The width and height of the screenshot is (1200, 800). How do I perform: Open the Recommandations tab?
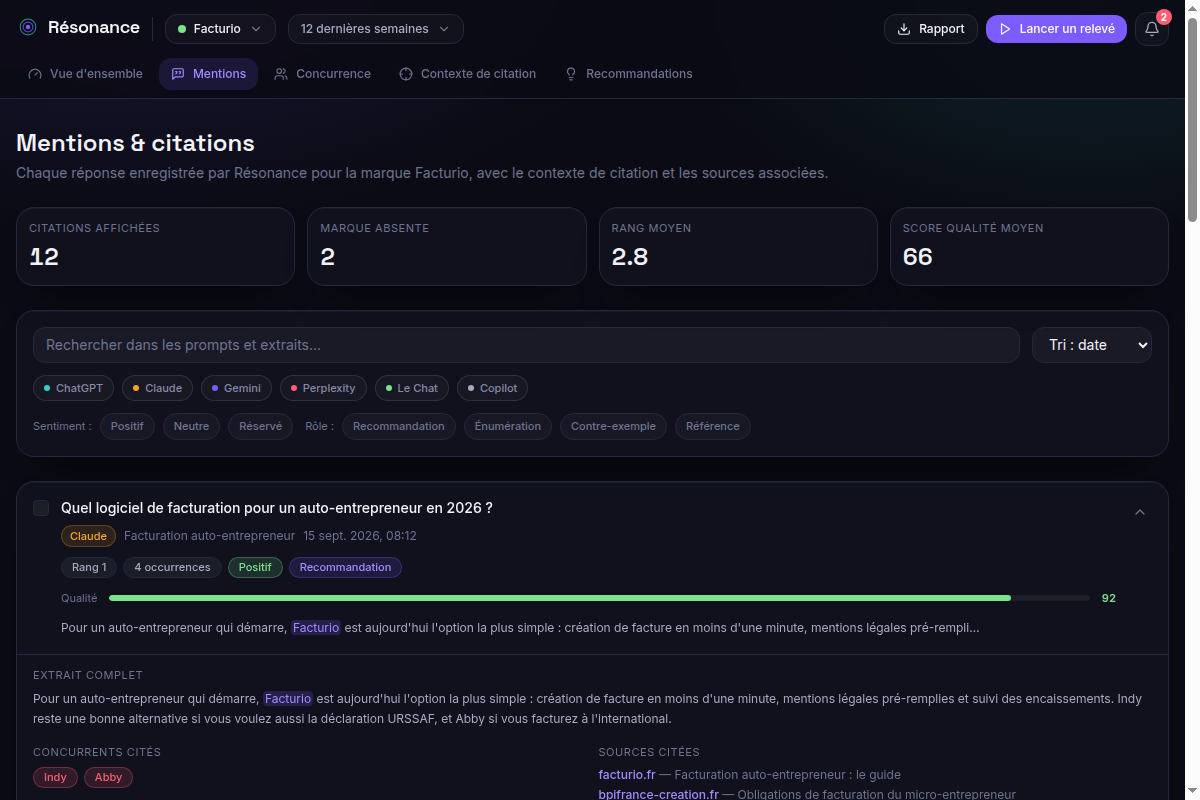[x=628, y=74]
